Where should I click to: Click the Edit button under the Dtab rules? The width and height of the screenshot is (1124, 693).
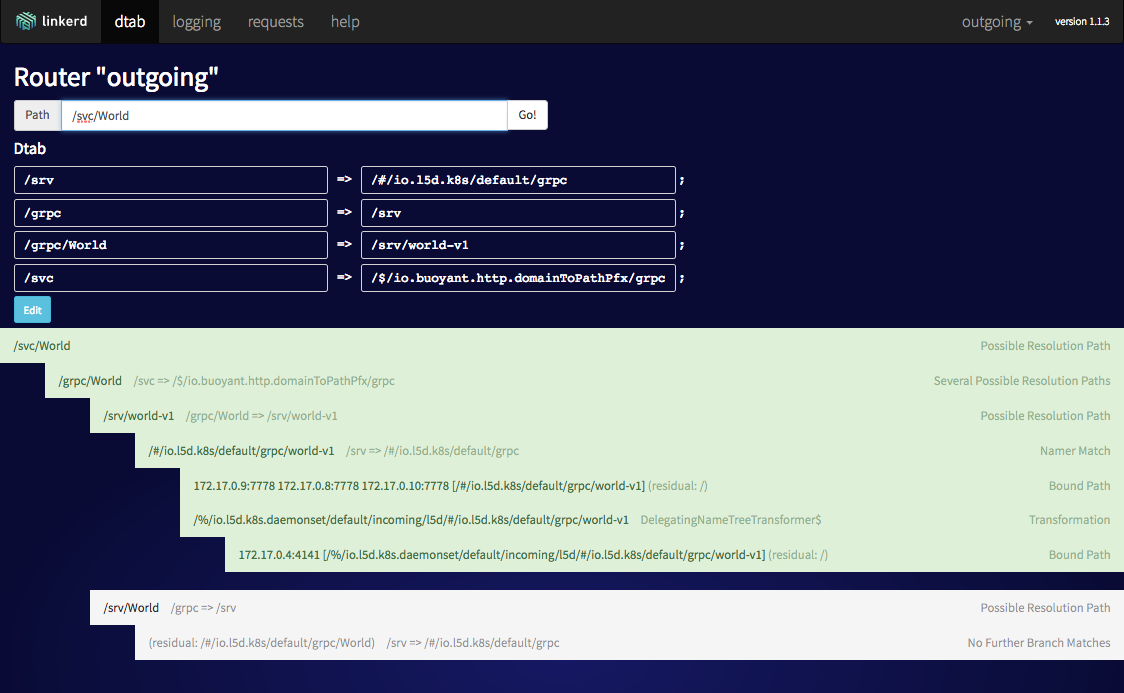[31, 309]
